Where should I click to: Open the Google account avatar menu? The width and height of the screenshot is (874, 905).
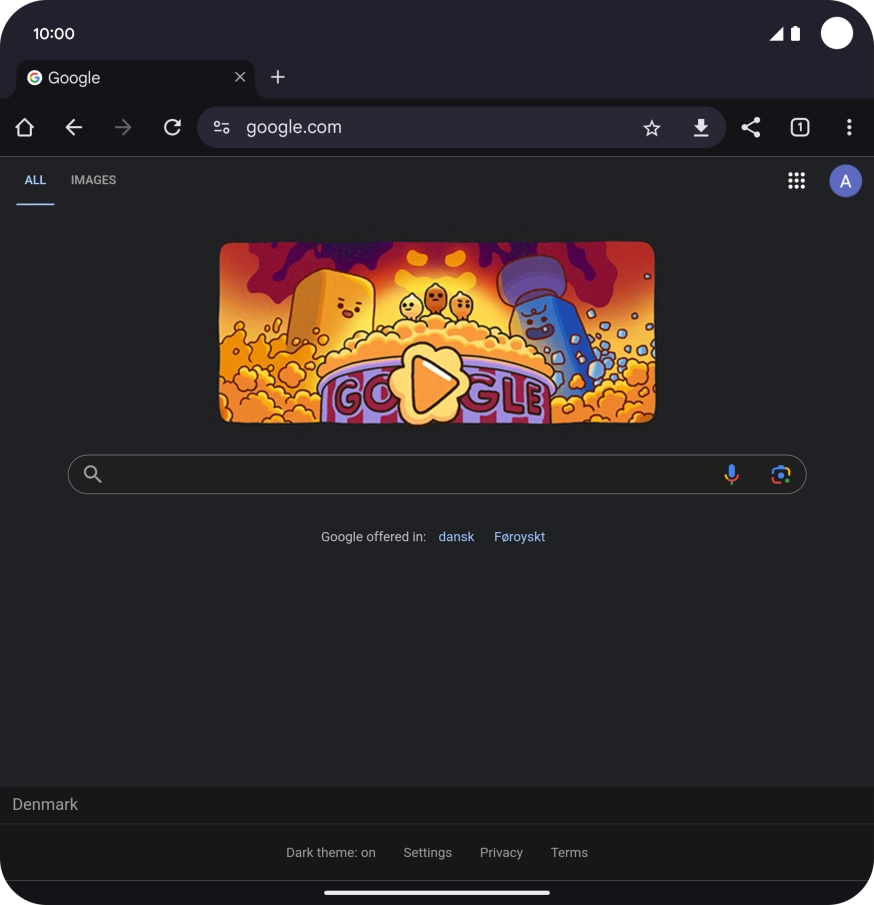[x=845, y=181]
